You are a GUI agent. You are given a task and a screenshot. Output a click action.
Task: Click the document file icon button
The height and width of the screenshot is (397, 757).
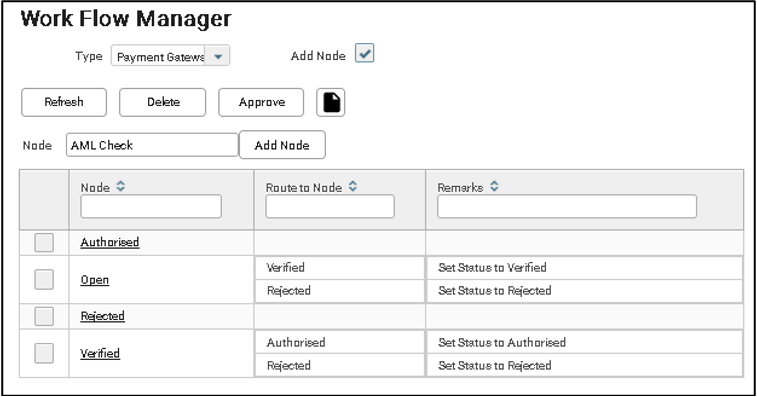(x=331, y=102)
